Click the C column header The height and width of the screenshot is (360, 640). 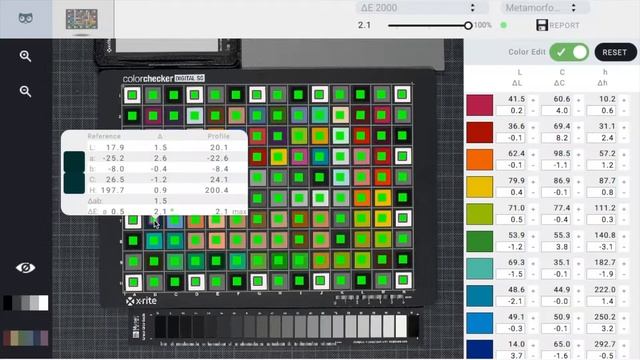pyautogui.click(x=562, y=72)
